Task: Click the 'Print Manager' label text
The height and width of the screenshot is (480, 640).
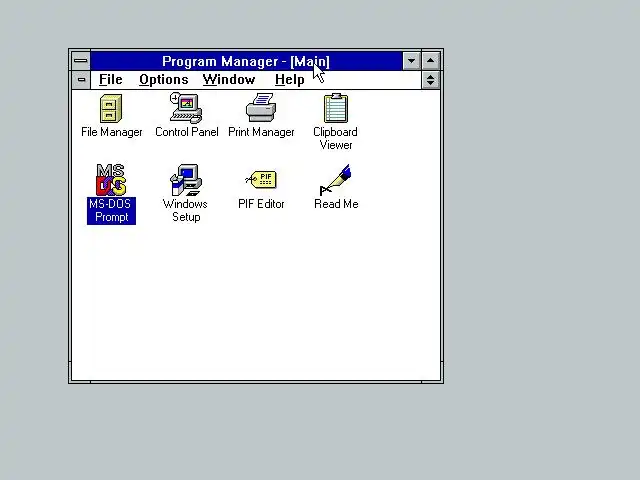Action: point(261,132)
